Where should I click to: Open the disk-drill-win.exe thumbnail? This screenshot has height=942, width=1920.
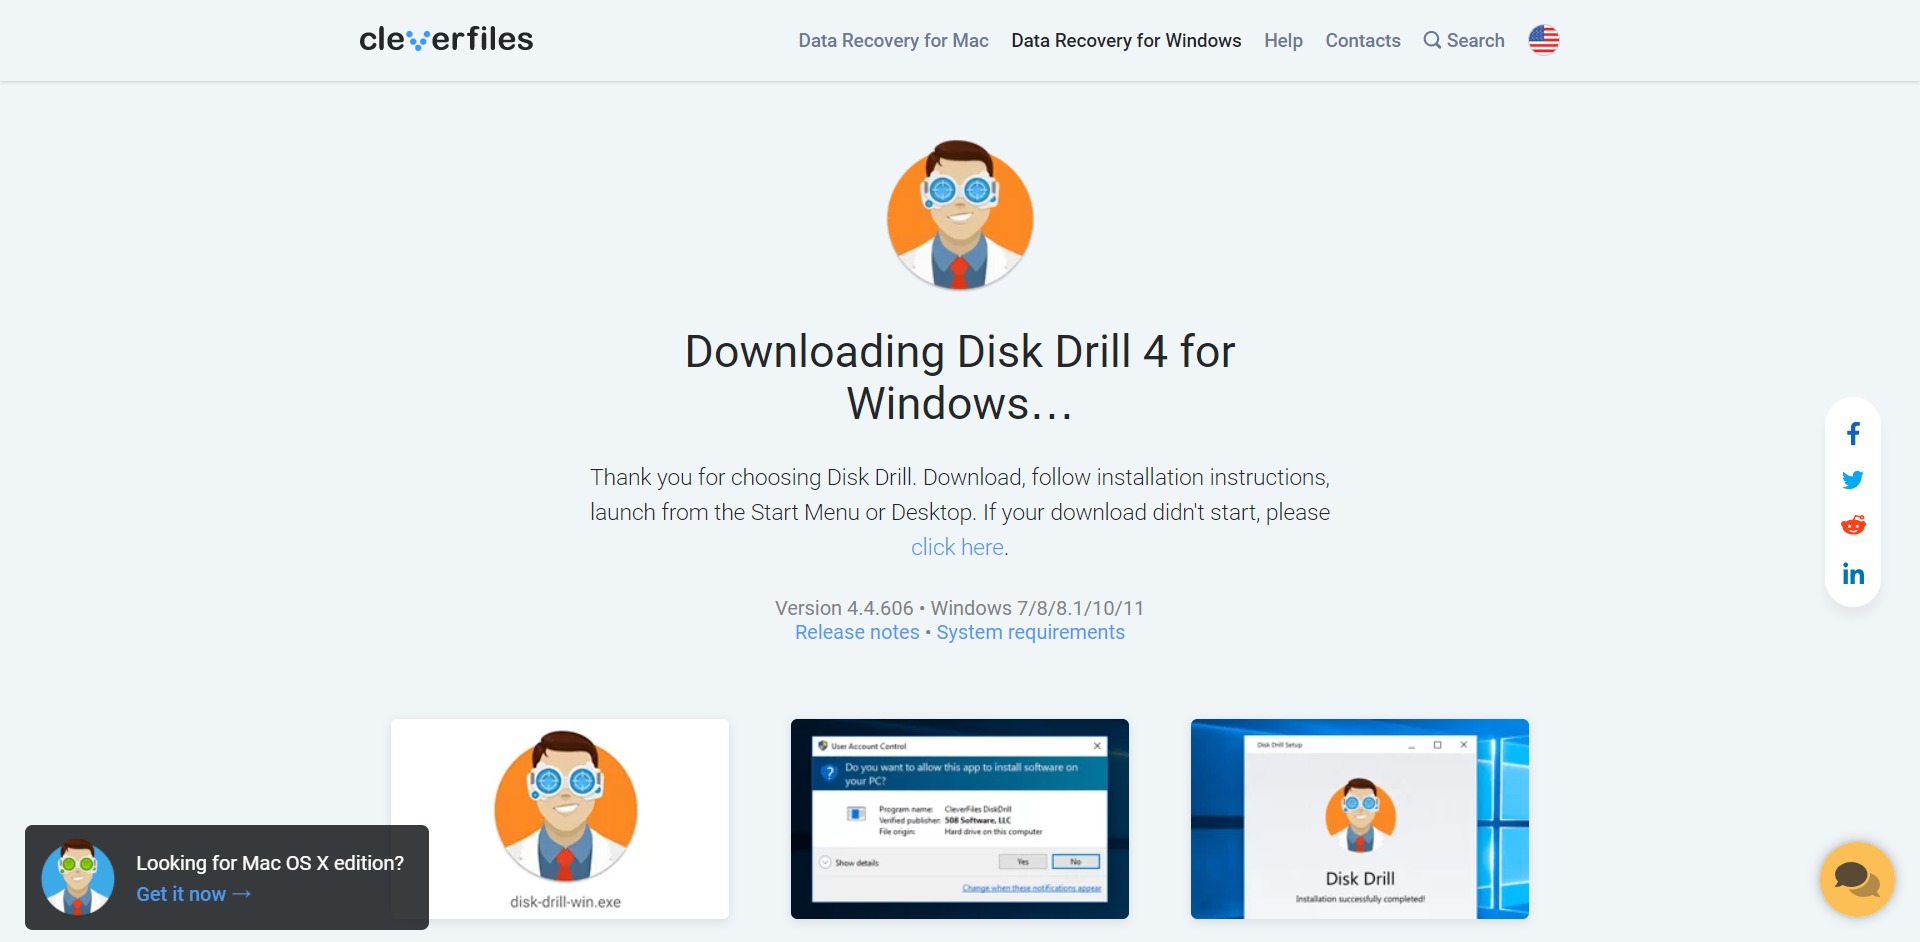(x=560, y=819)
